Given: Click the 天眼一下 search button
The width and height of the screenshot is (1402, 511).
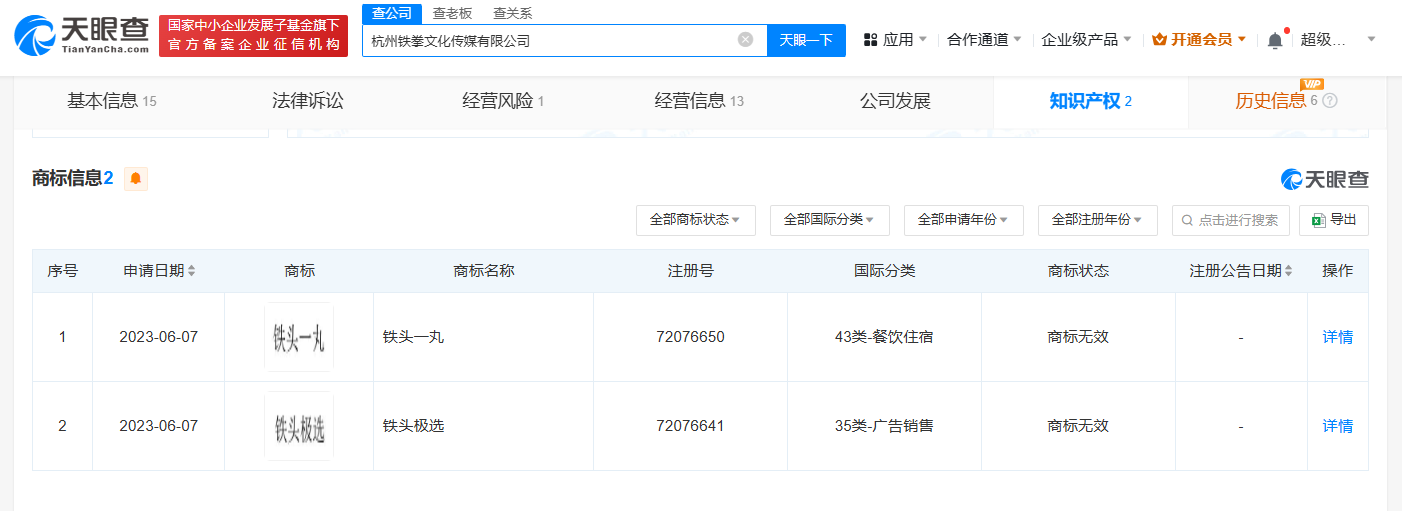Looking at the screenshot, I should 806,40.
